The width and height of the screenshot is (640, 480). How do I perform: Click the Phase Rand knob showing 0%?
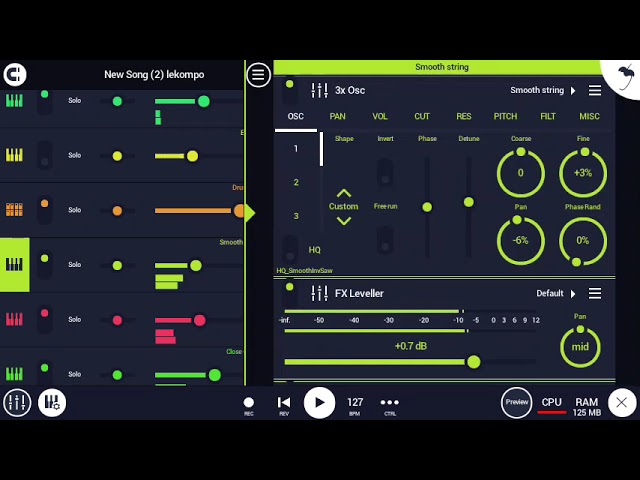pos(583,241)
